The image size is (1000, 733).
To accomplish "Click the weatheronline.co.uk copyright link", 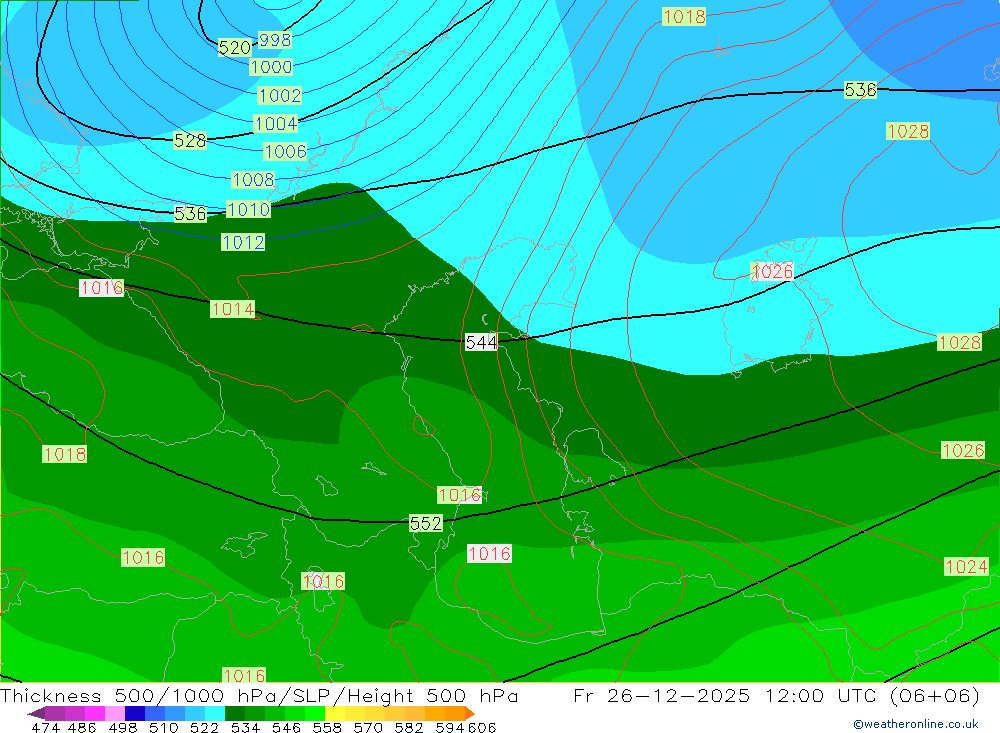I will point(915,724).
